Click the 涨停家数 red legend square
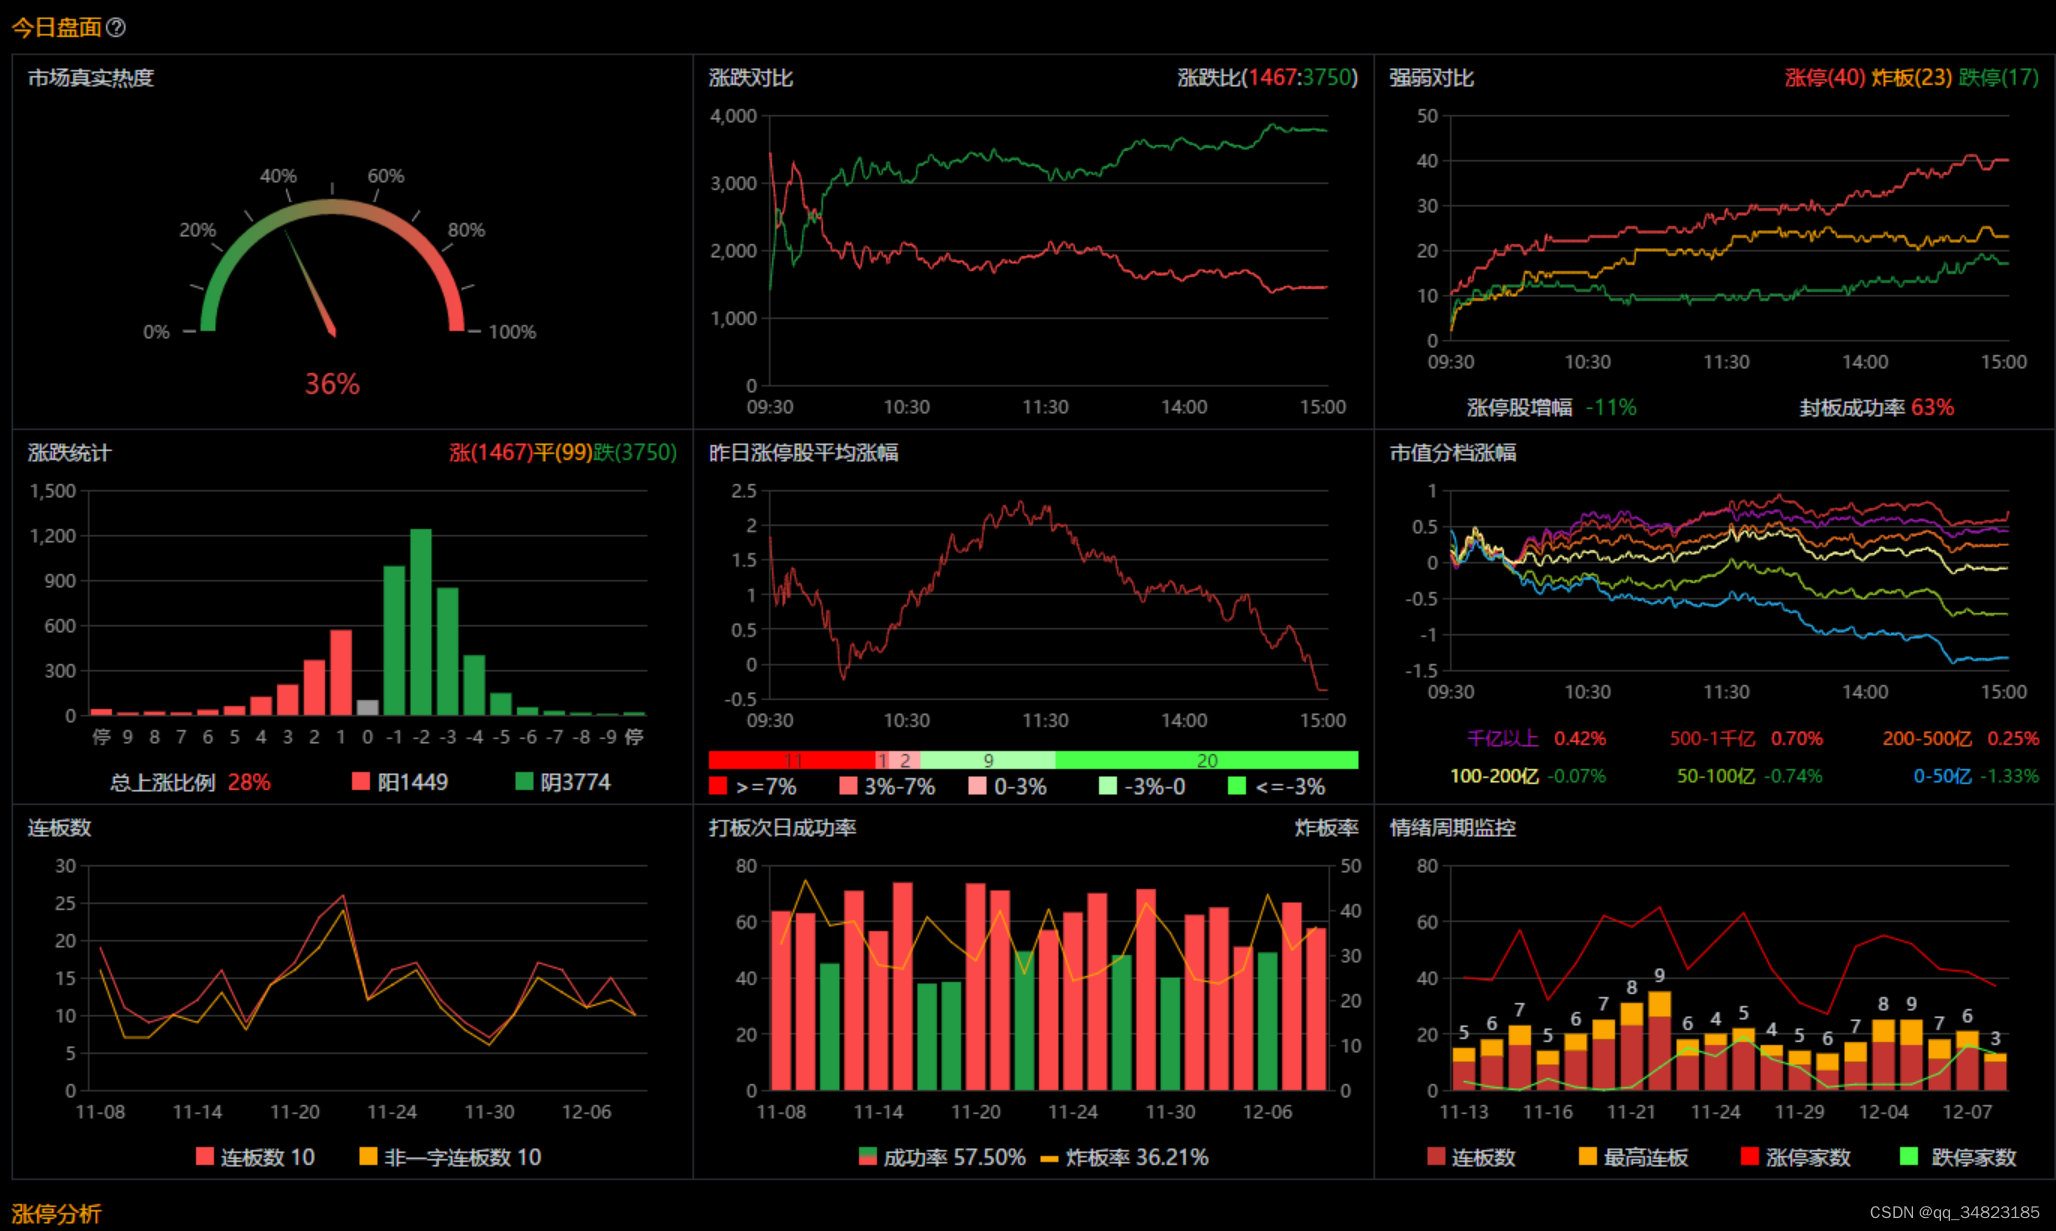 1749,1156
